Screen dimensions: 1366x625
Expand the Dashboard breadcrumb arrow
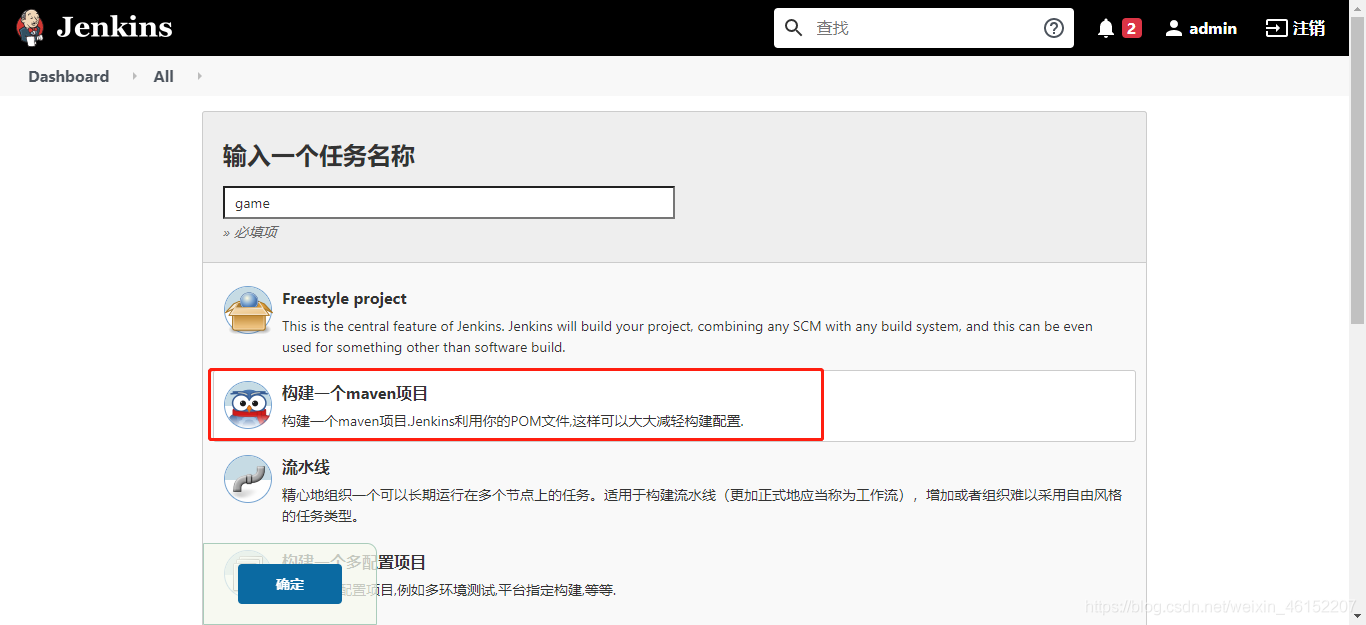[134, 76]
